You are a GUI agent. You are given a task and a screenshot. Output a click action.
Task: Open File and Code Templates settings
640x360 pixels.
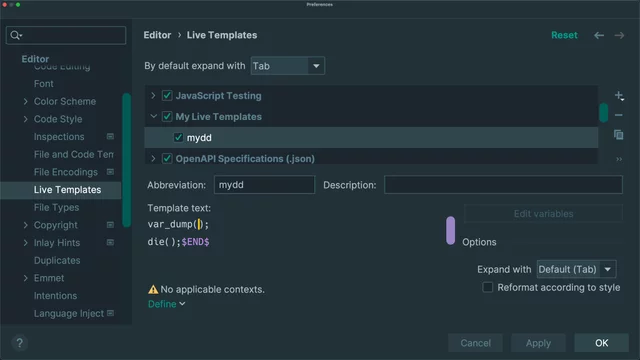point(73,154)
